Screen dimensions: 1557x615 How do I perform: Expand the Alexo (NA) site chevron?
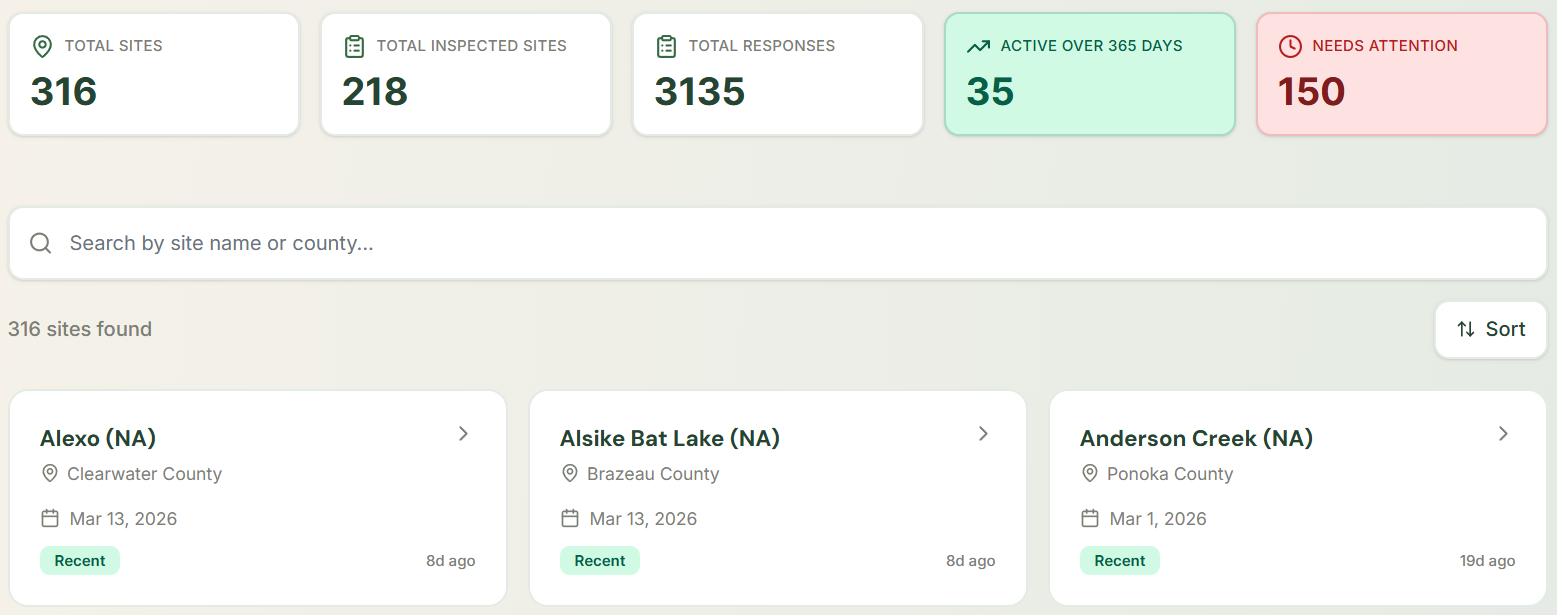pos(463,434)
